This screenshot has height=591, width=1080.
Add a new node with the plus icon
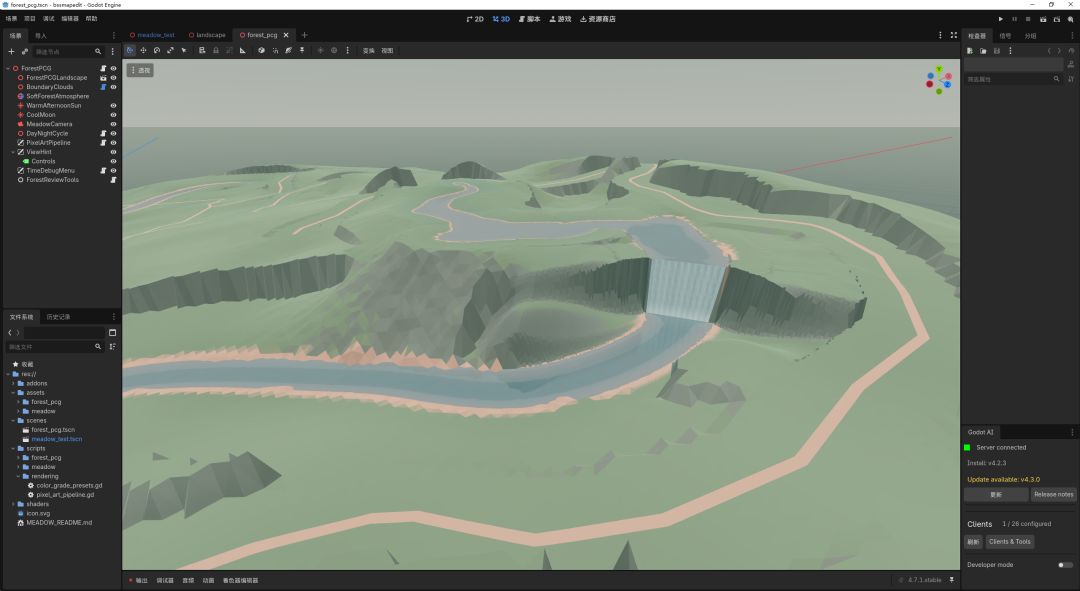11,52
